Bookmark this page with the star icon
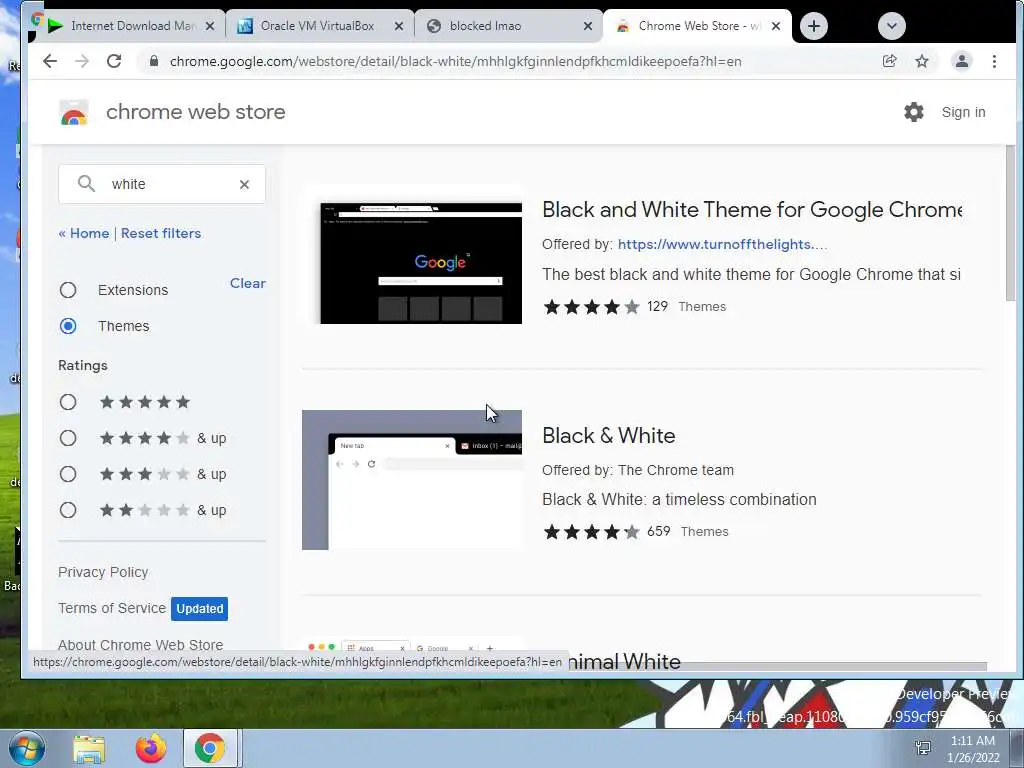The image size is (1024, 768). coord(921,61)
